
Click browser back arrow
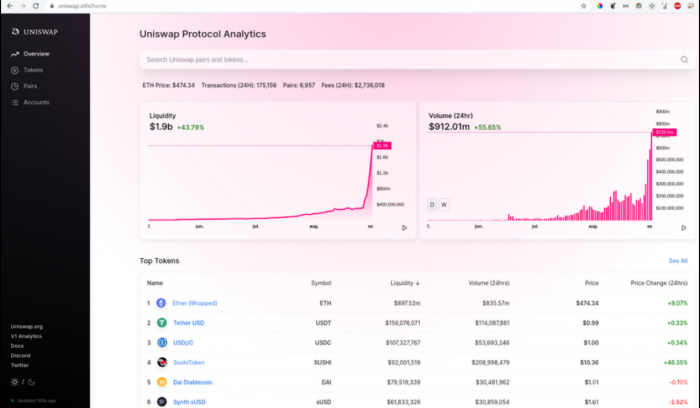pos(9,6)
